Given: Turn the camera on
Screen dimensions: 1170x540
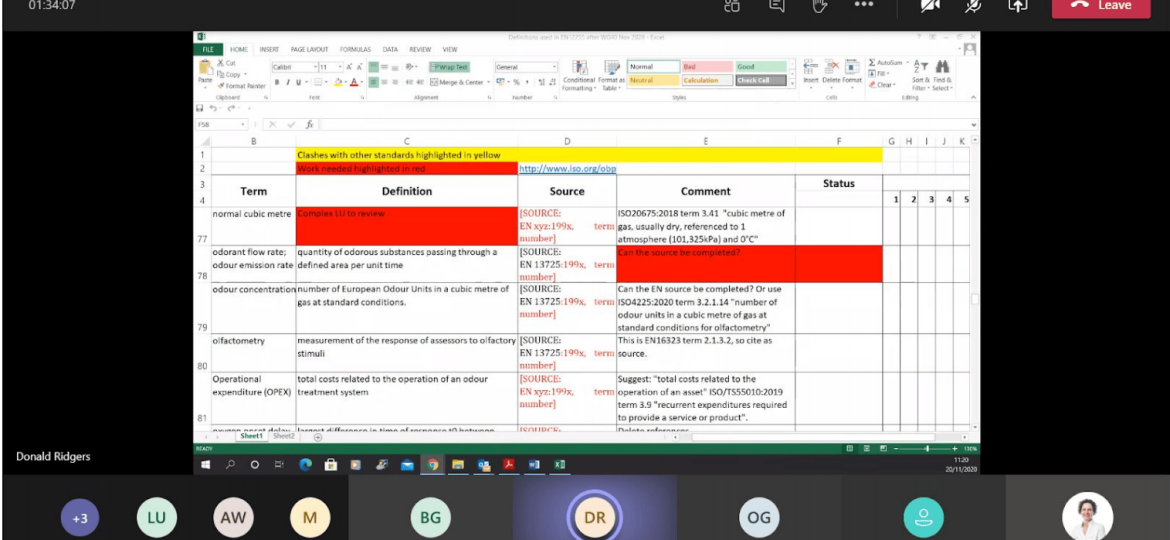Looking at the screenshot, I should tap(930, 4).
